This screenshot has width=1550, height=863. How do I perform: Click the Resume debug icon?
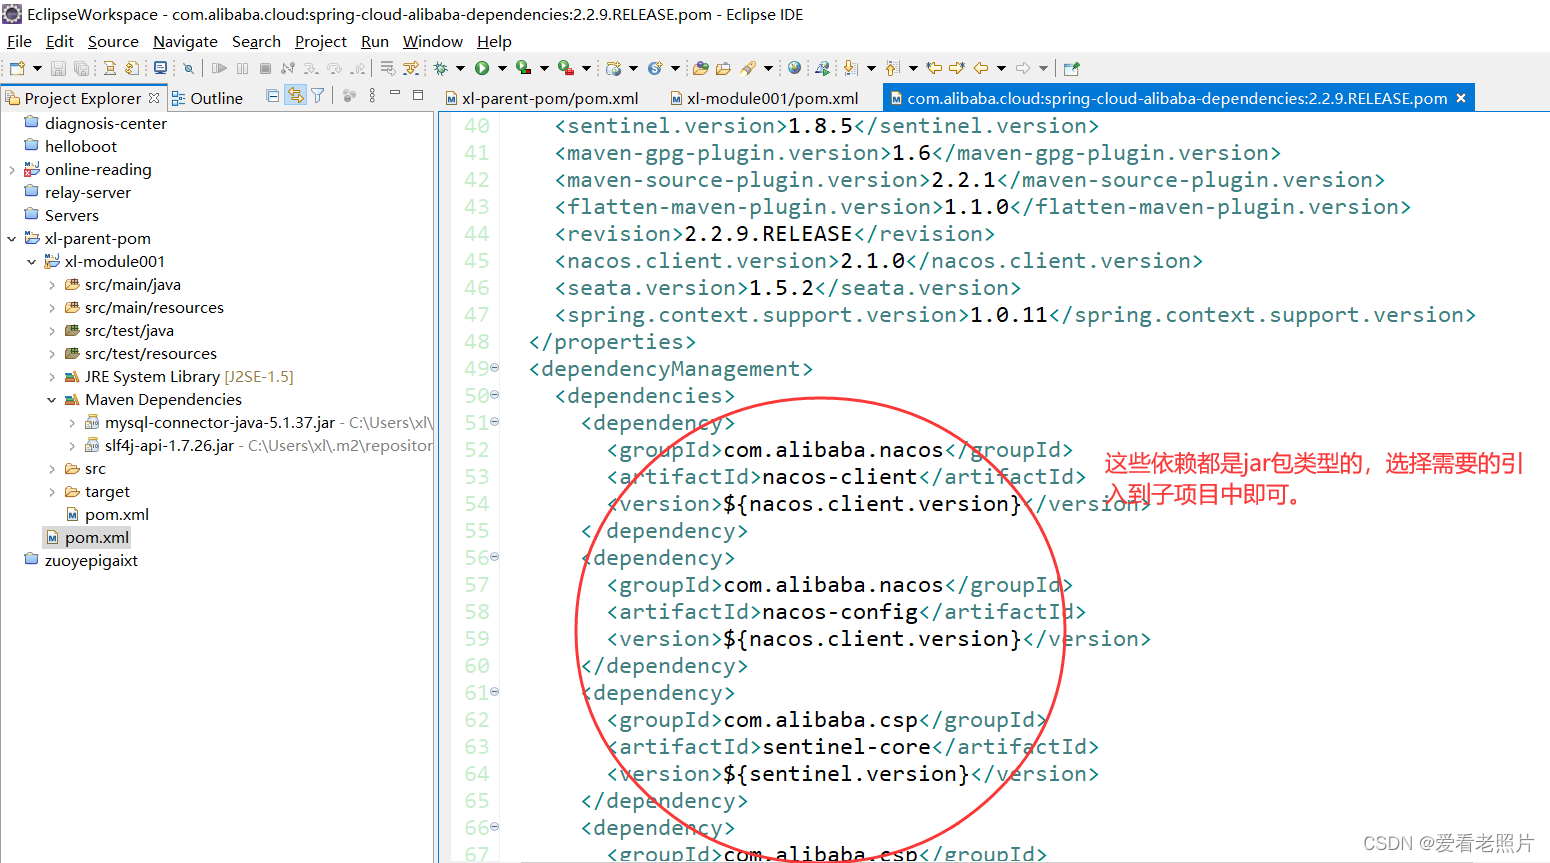[219, 68]
